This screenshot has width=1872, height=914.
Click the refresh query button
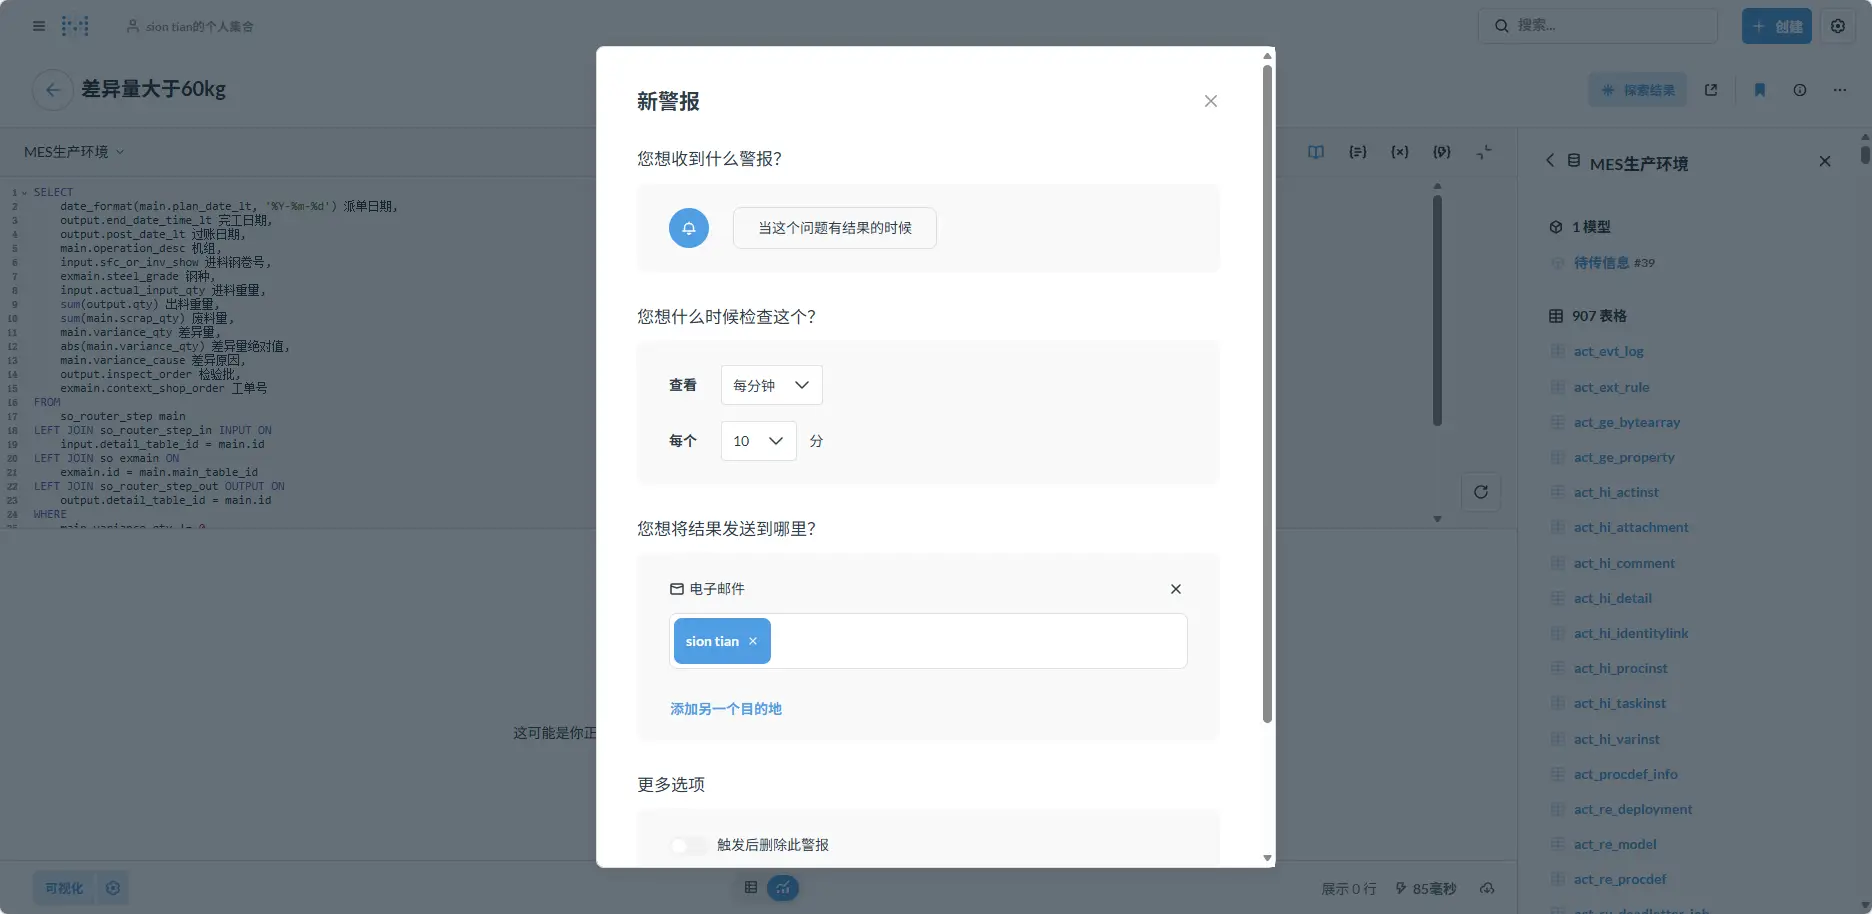[1480, 492]
